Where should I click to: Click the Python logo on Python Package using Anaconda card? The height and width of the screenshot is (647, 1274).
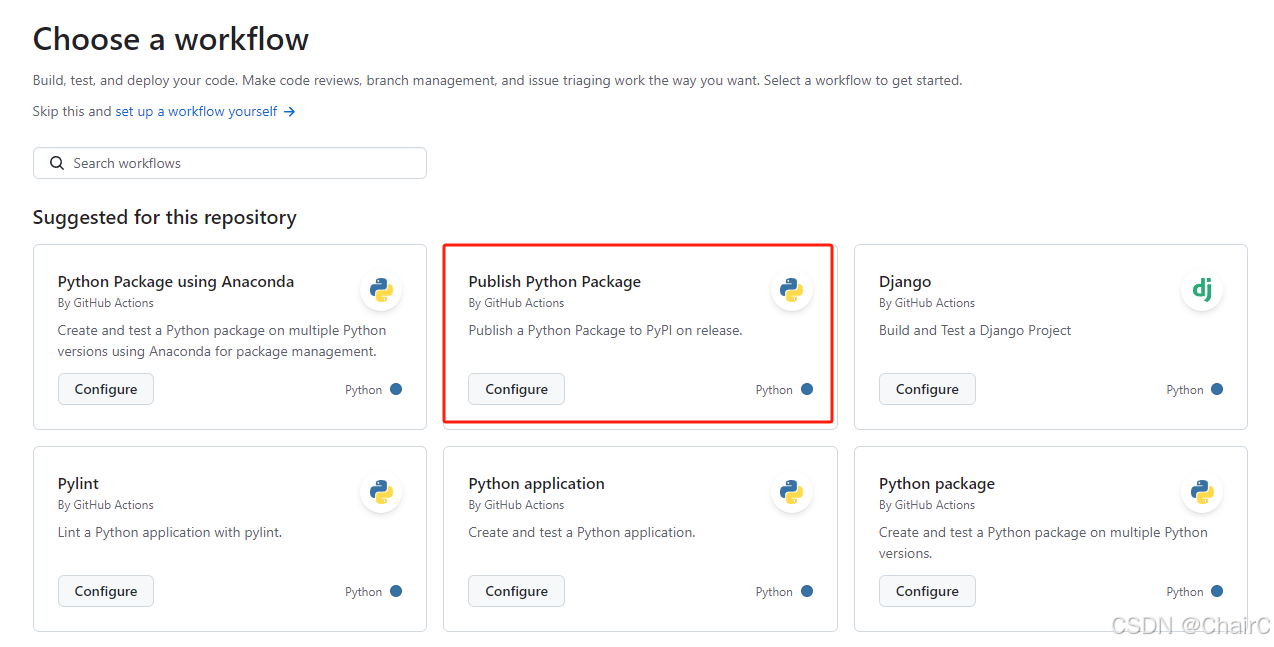pos(381,290)
